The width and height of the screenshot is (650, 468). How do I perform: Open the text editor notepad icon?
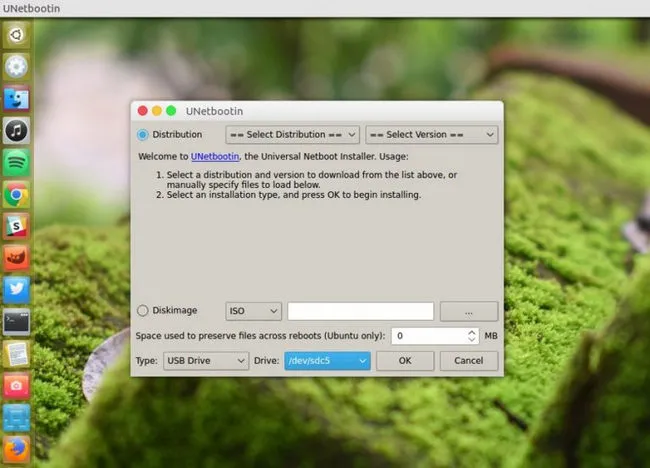[16, 354]
